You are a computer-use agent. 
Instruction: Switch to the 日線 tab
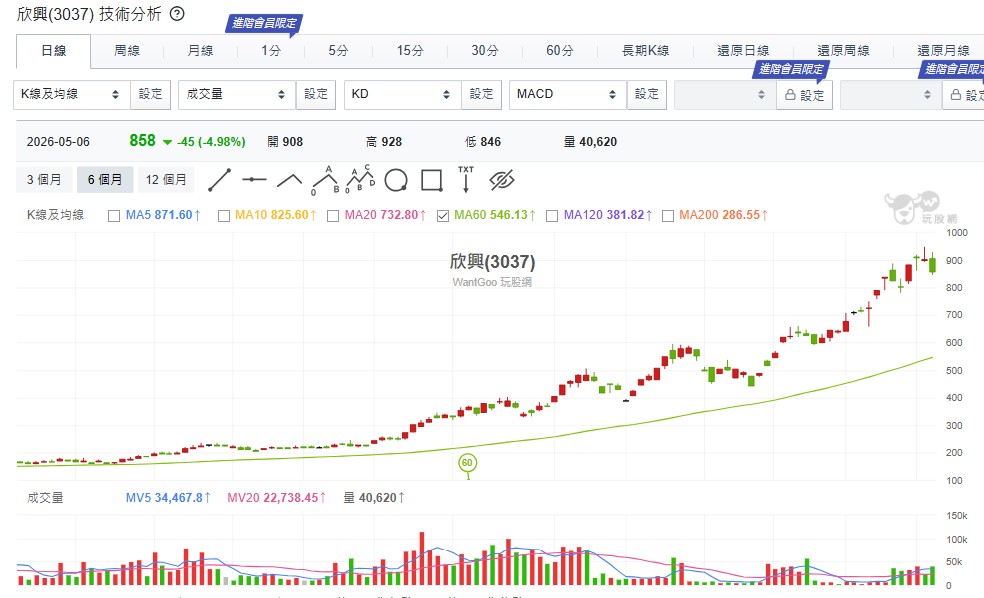tap(53, 51)
